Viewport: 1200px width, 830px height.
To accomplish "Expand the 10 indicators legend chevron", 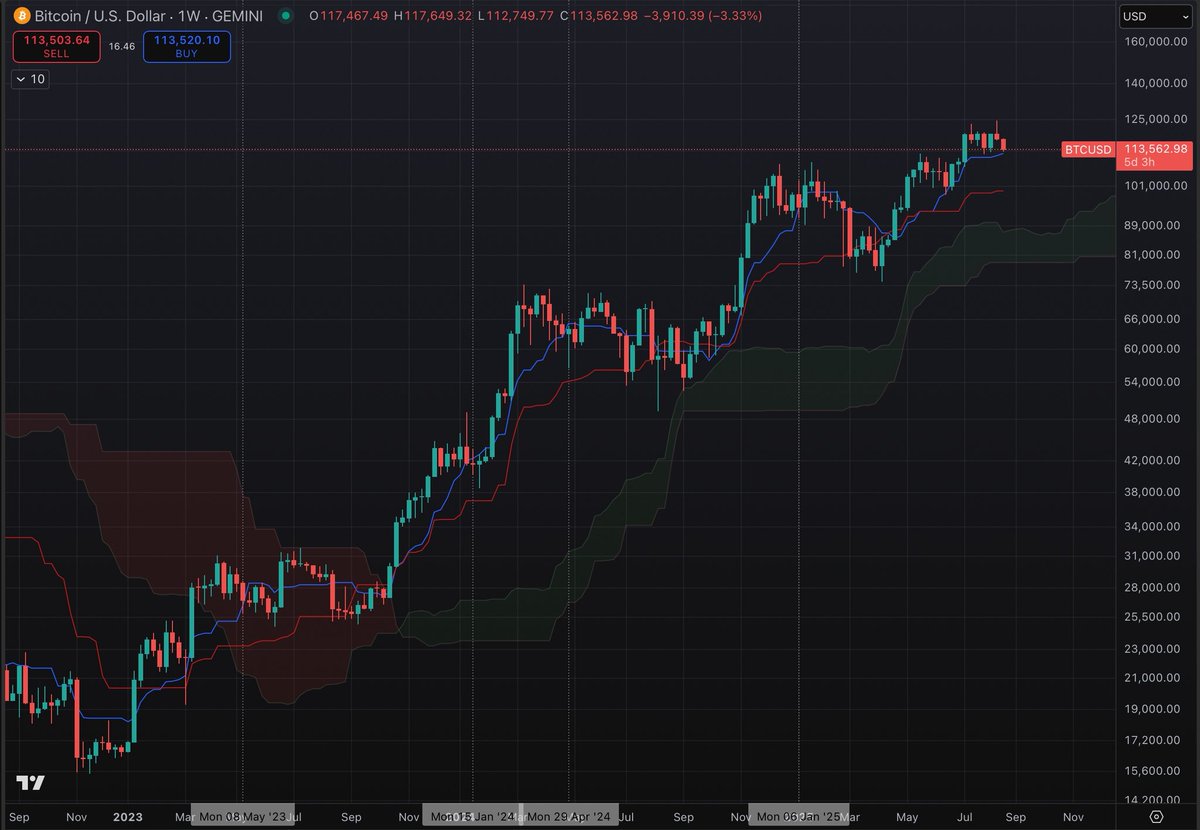I will coord(22,79).
